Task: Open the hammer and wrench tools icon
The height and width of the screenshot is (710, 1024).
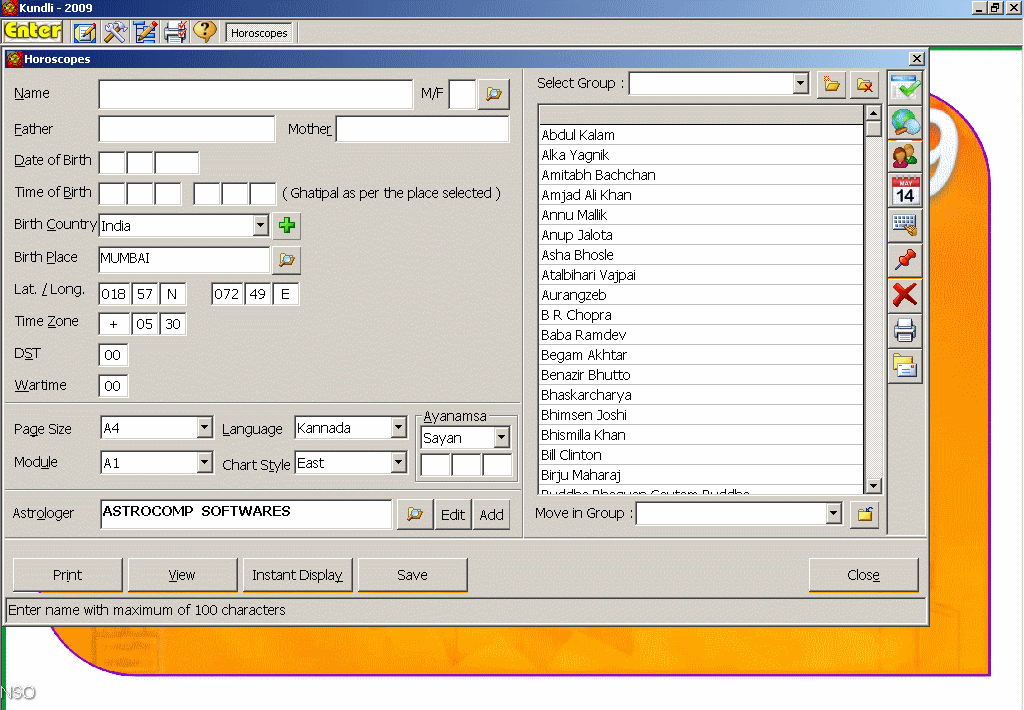Action: (116, 32)
